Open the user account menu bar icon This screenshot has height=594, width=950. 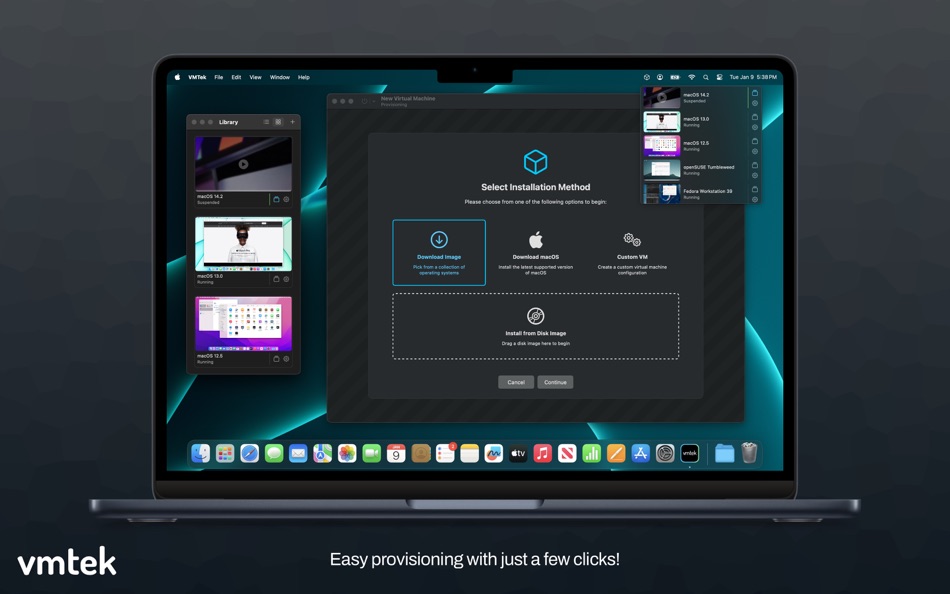coord(660,77)
